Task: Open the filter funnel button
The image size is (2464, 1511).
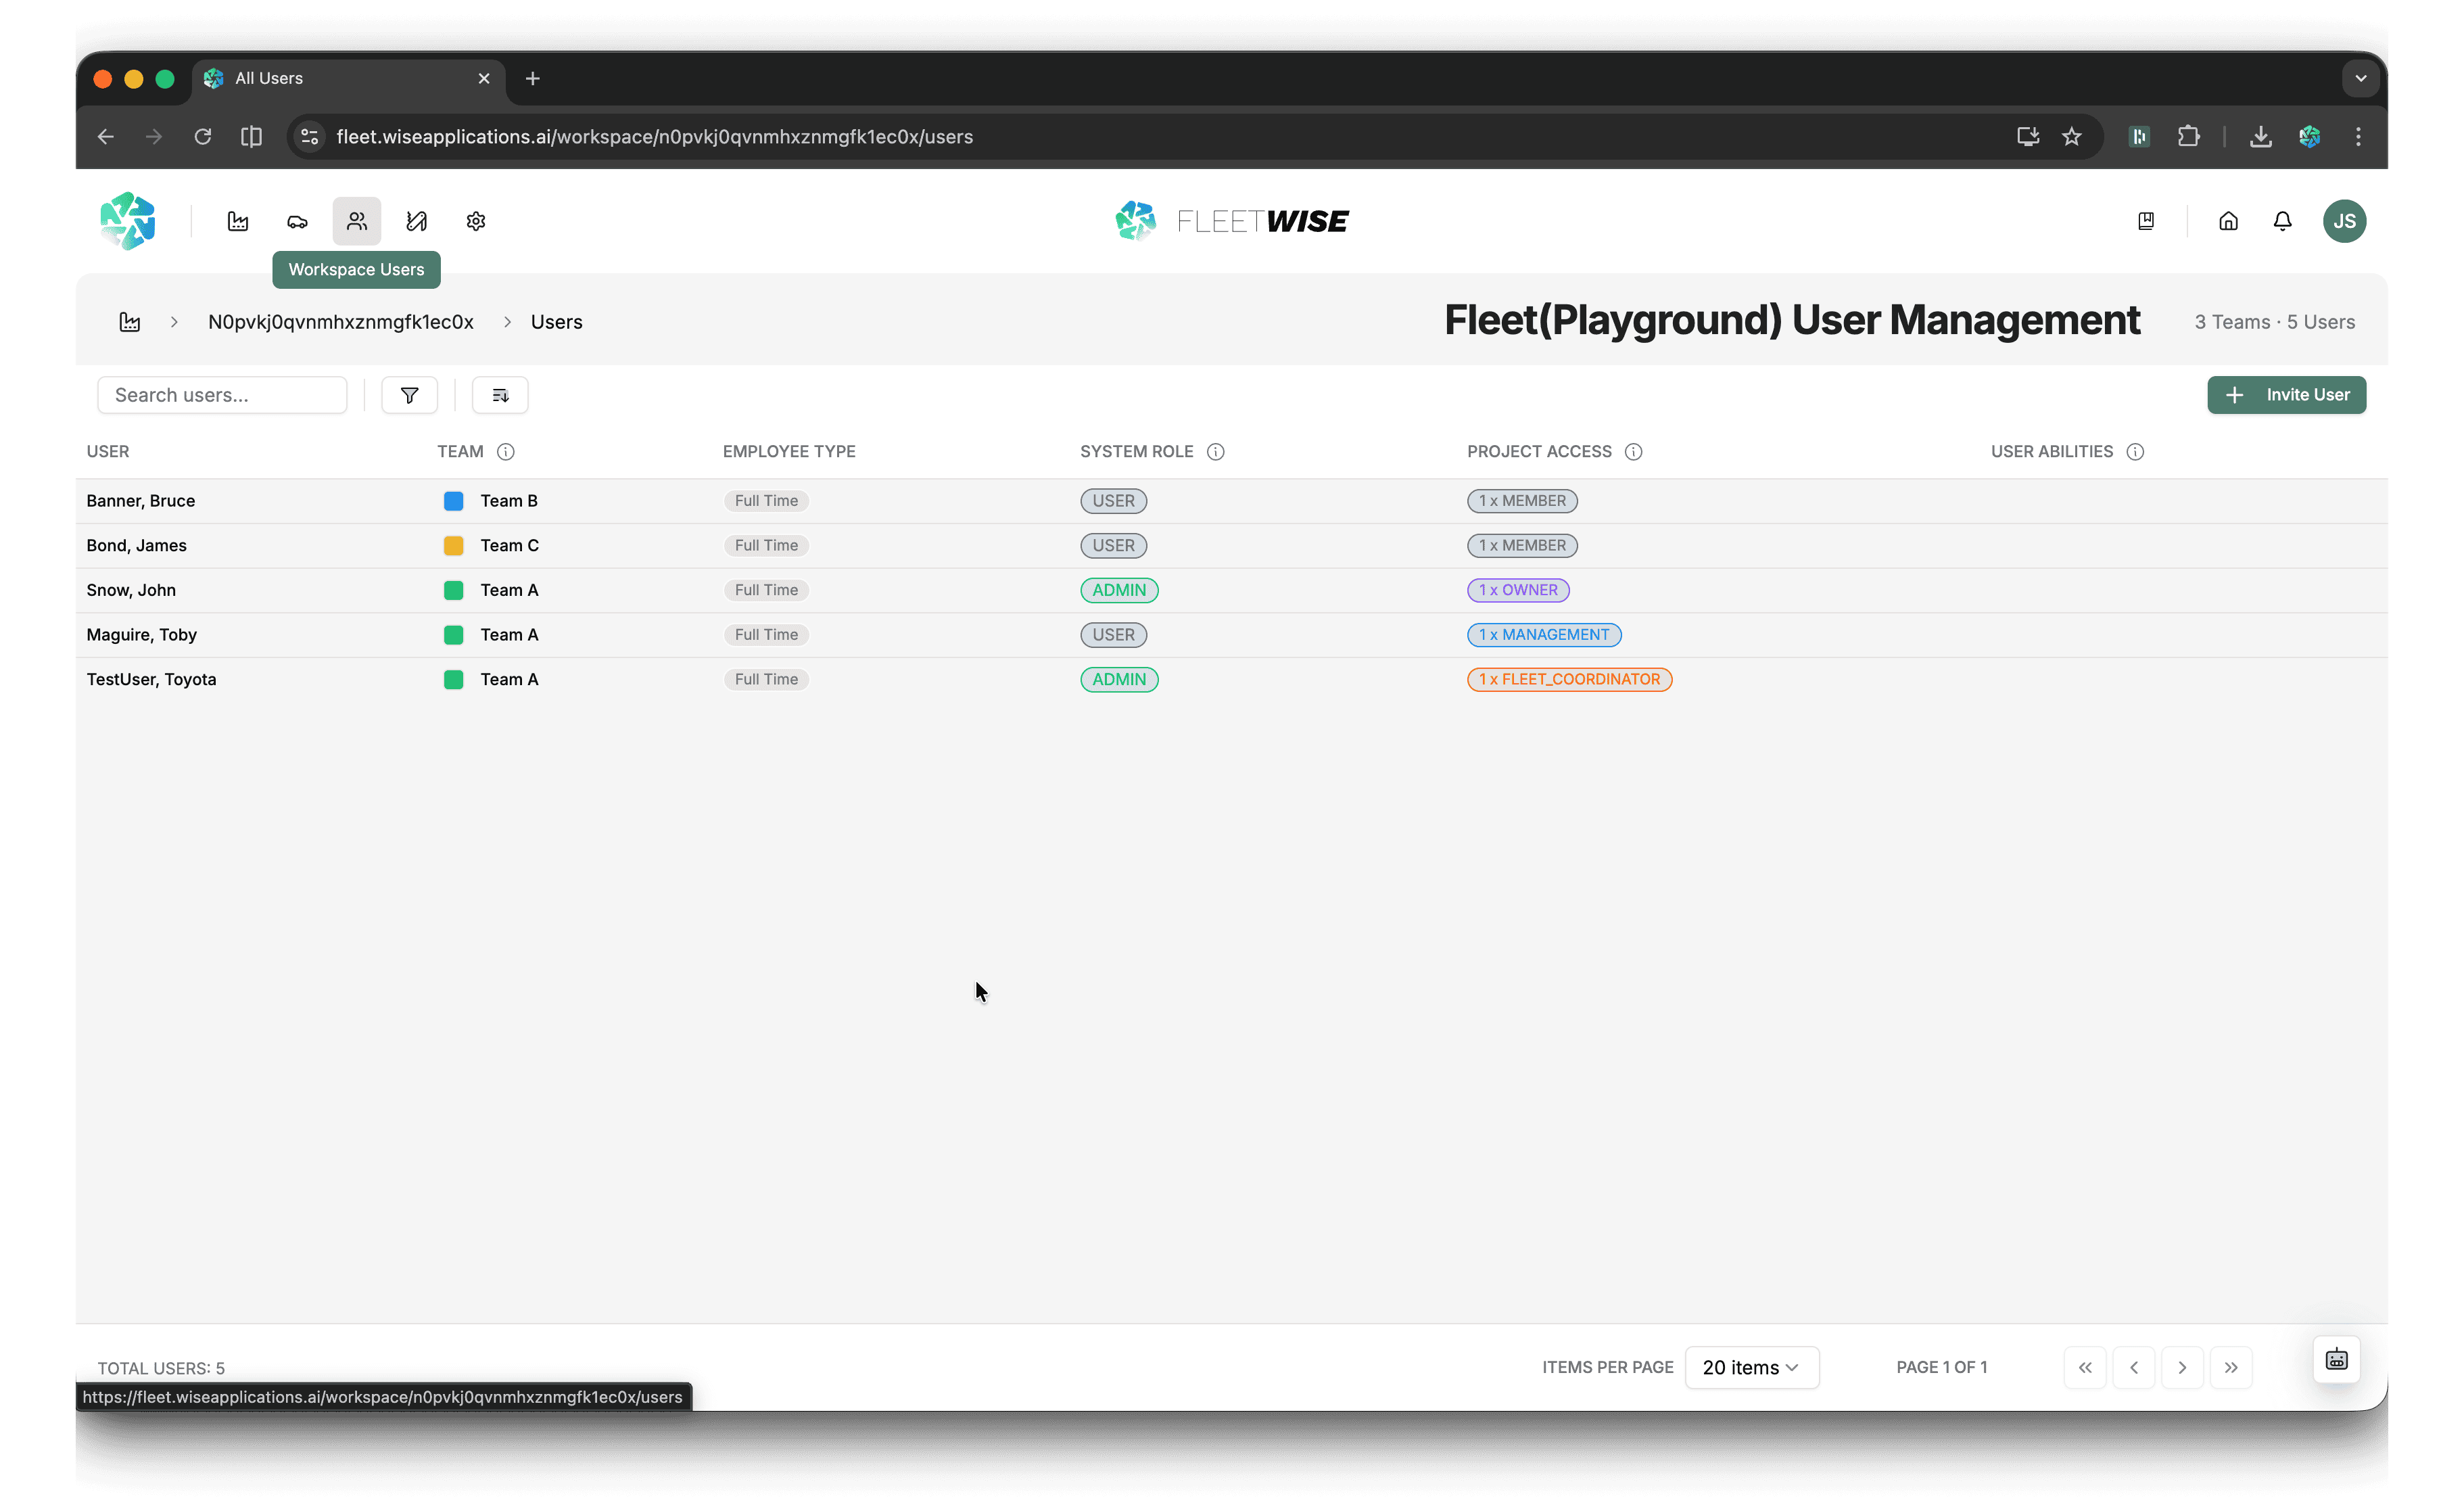Action: click(409, 395)
